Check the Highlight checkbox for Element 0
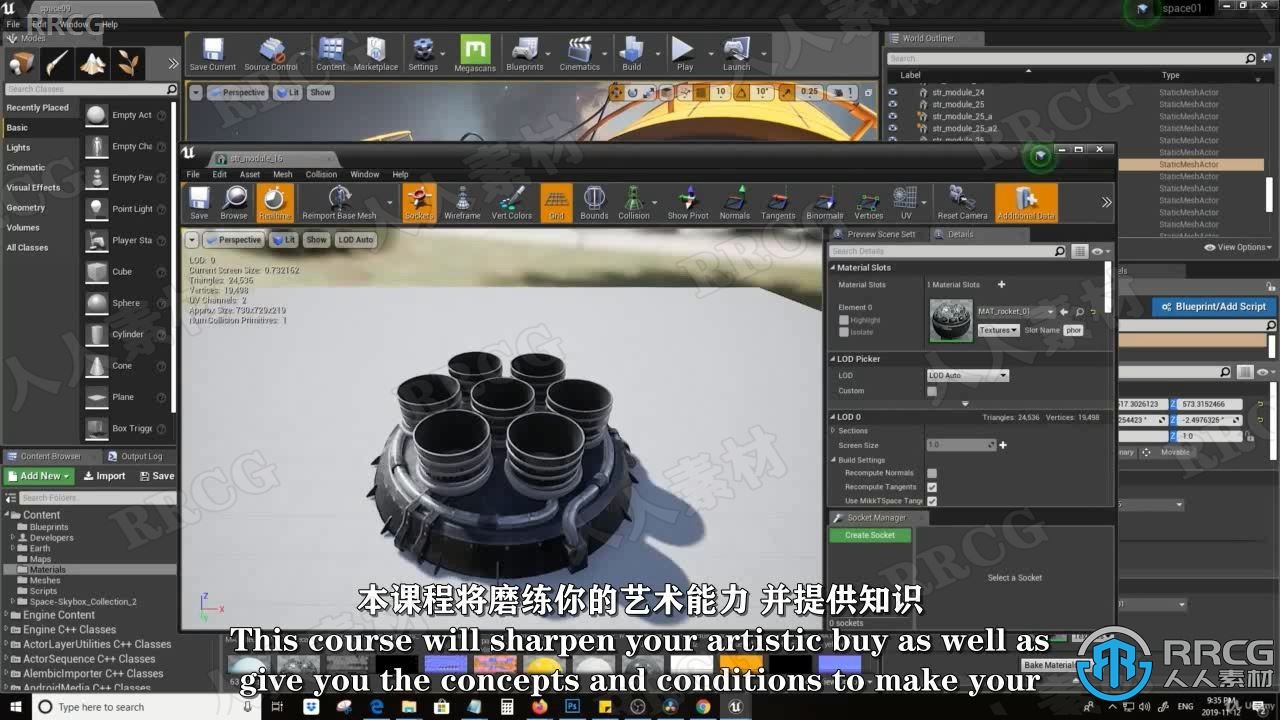Screen dimensions: 1280x720 [x=844, y=320]
